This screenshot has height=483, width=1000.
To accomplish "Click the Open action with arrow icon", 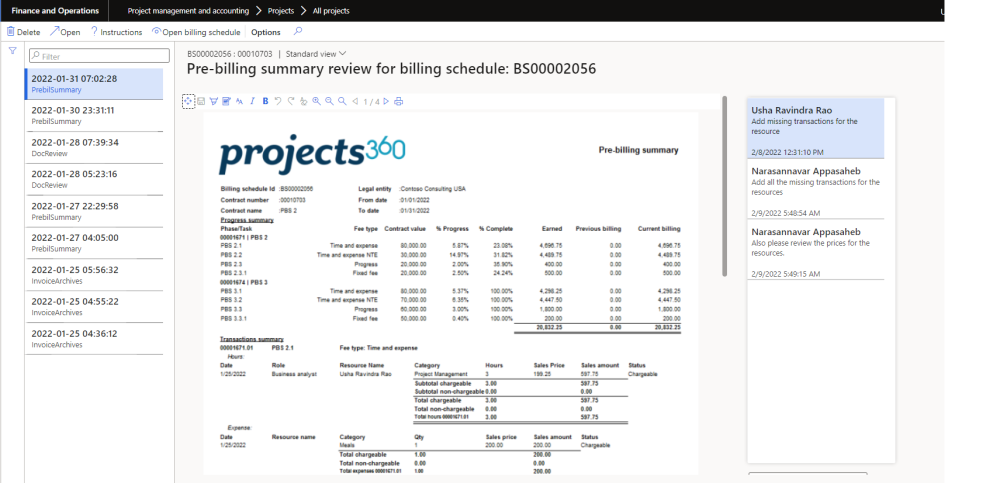I will click(x=65, y=32).
